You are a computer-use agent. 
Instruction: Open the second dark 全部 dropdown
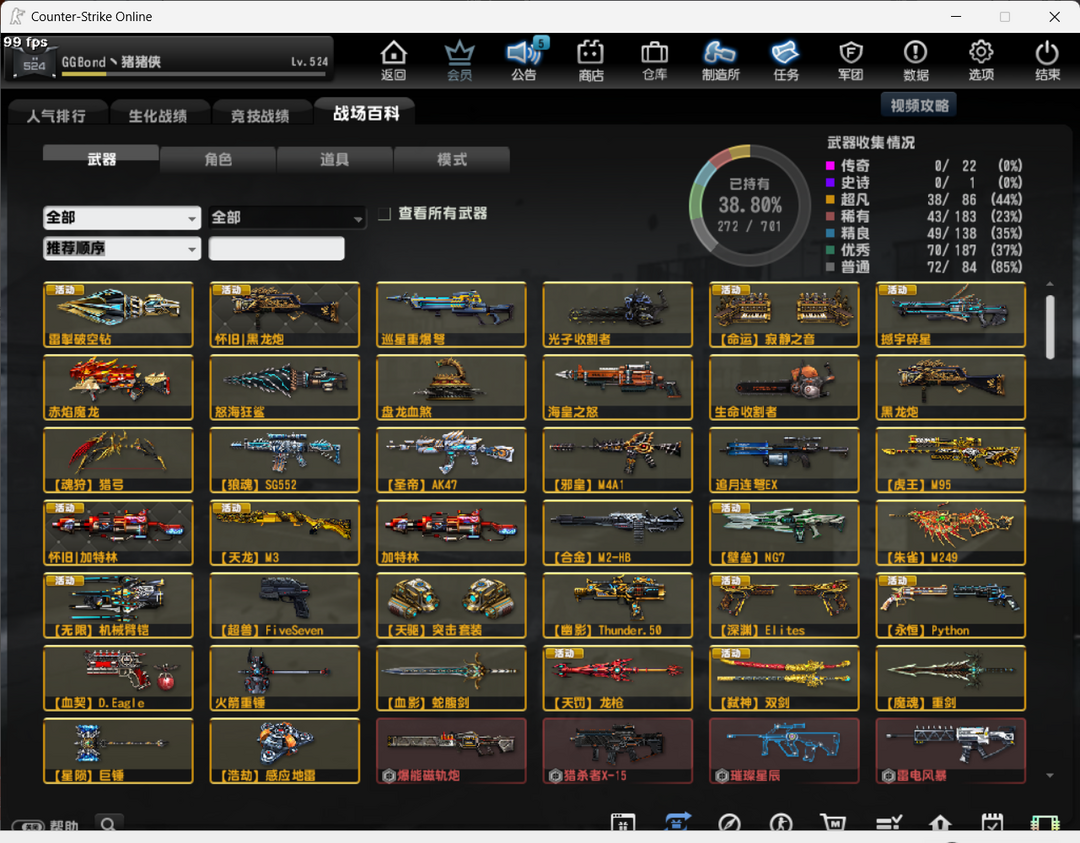(287, 218)
